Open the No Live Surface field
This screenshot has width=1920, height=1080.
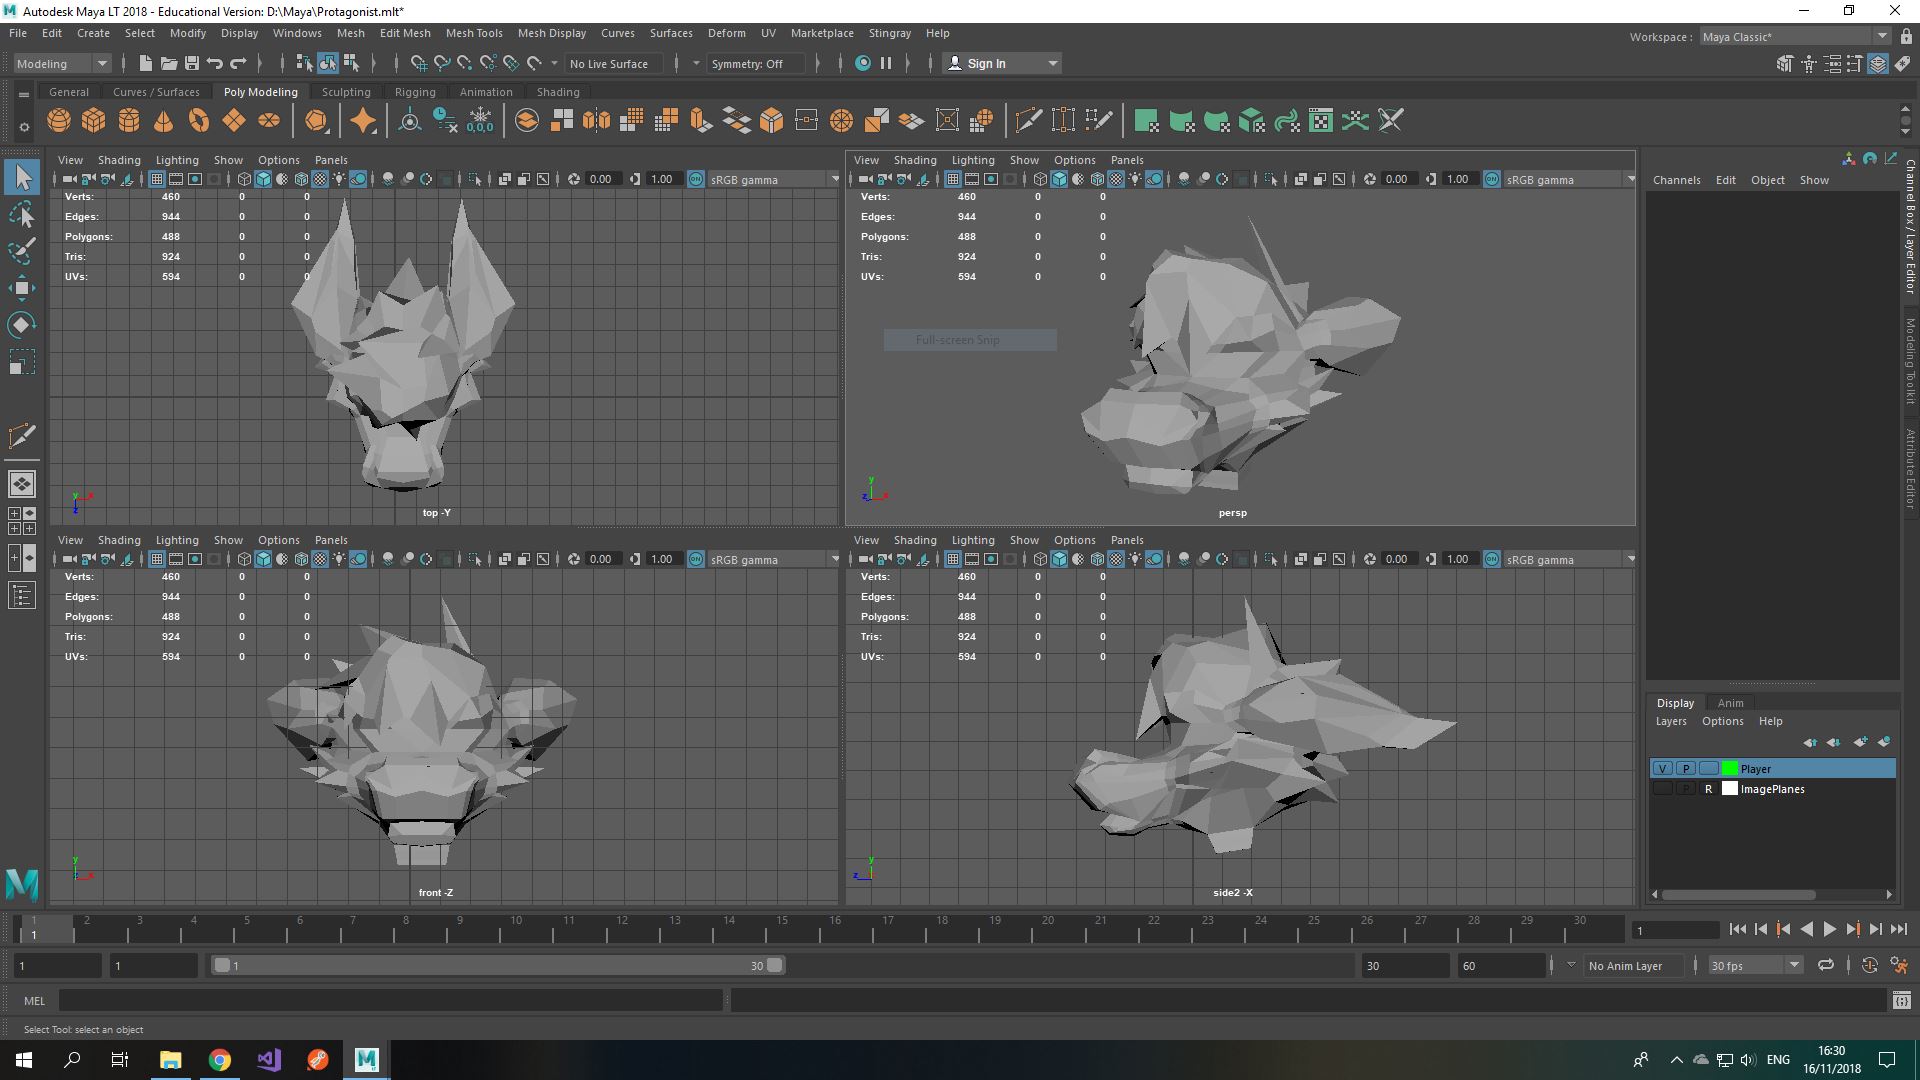click(x=614, y=63)
